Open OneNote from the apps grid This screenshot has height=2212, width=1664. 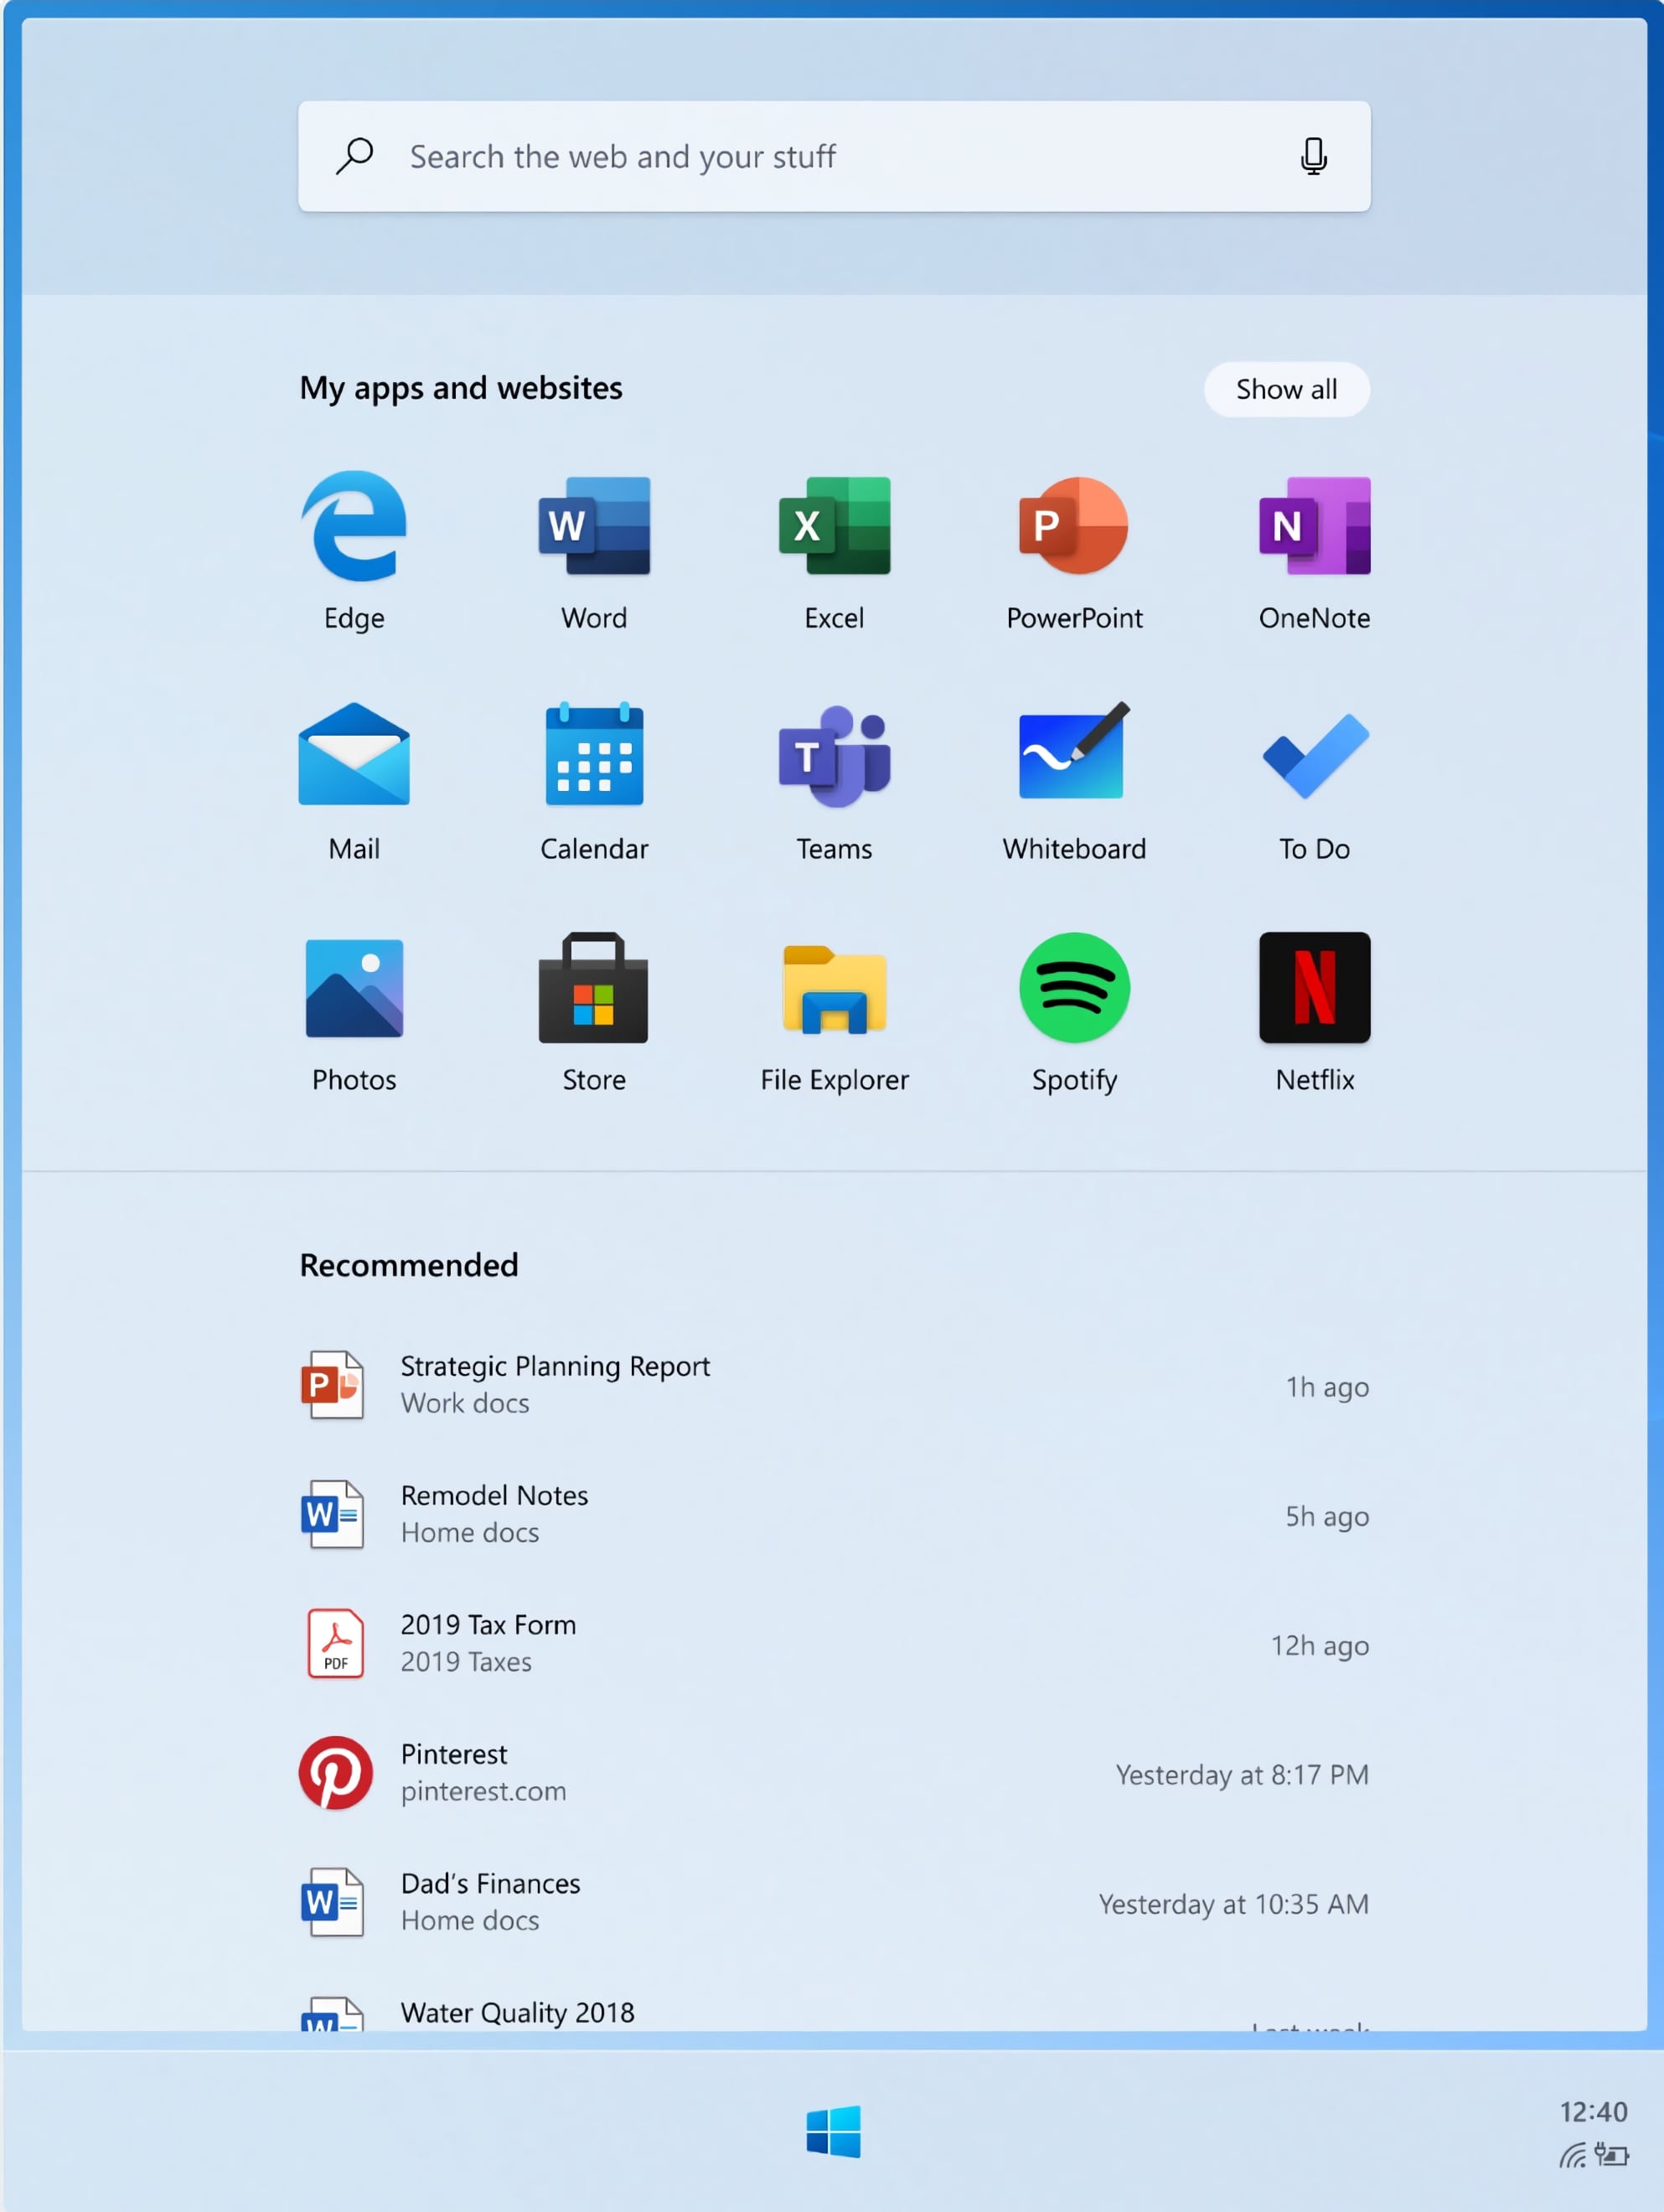pos(1314,527)
